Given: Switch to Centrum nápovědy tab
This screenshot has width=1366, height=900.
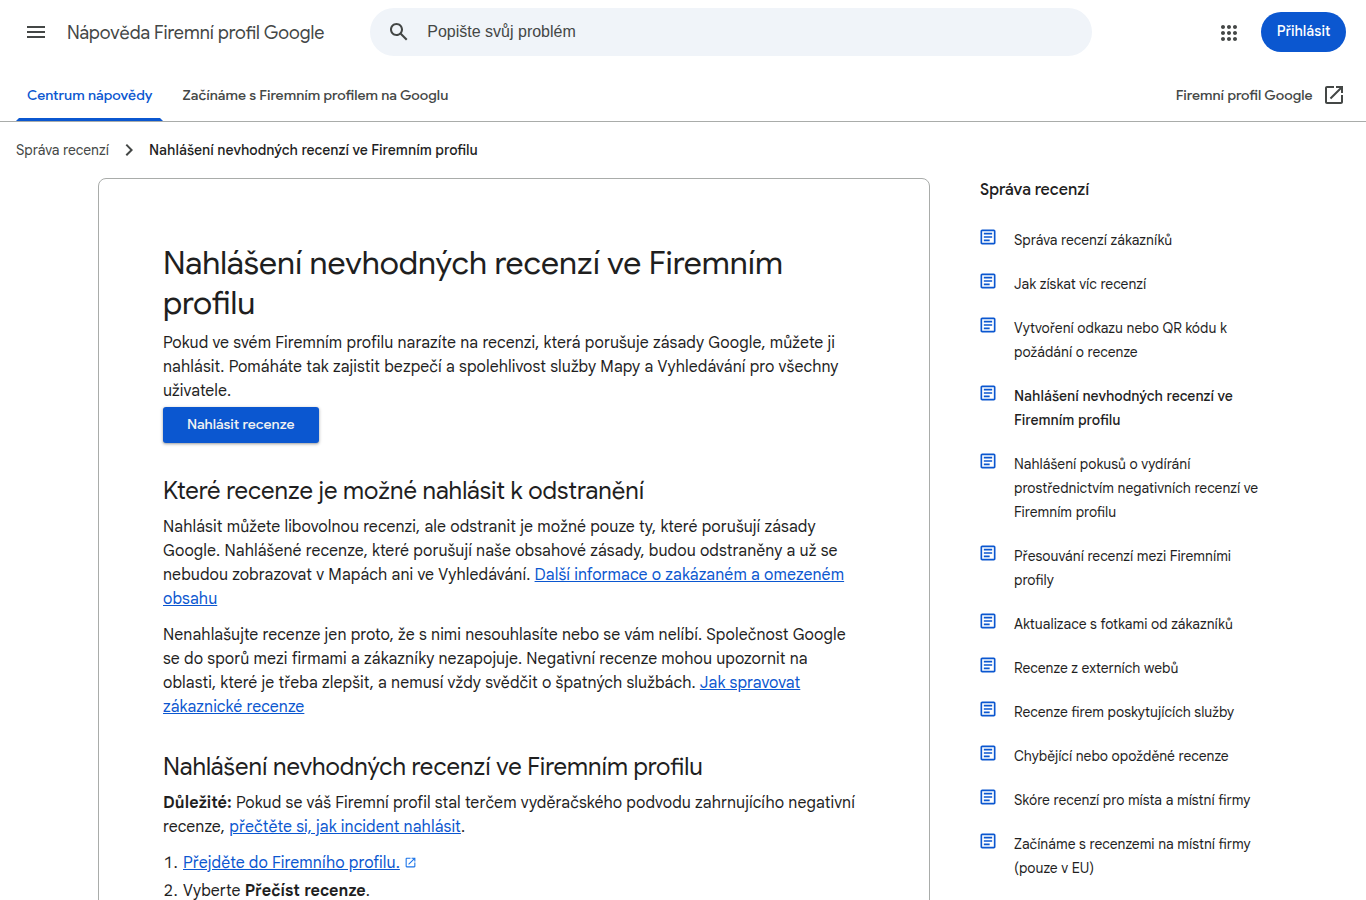Looking at the screenshot, I should pos(90,95).
